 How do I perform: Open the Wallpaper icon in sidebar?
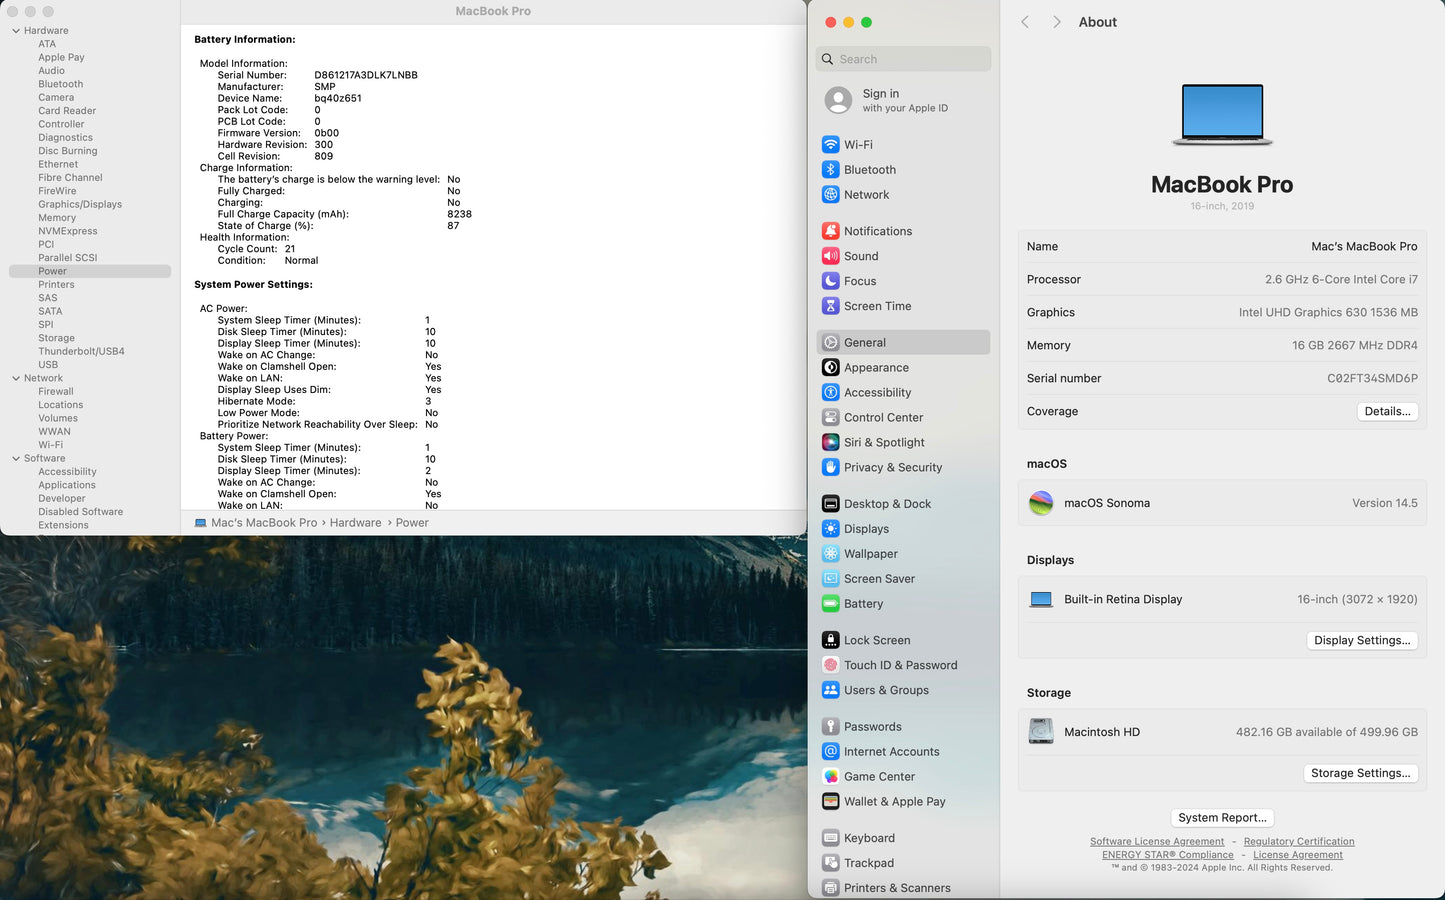pyautogui.click(x=830, y=554)
